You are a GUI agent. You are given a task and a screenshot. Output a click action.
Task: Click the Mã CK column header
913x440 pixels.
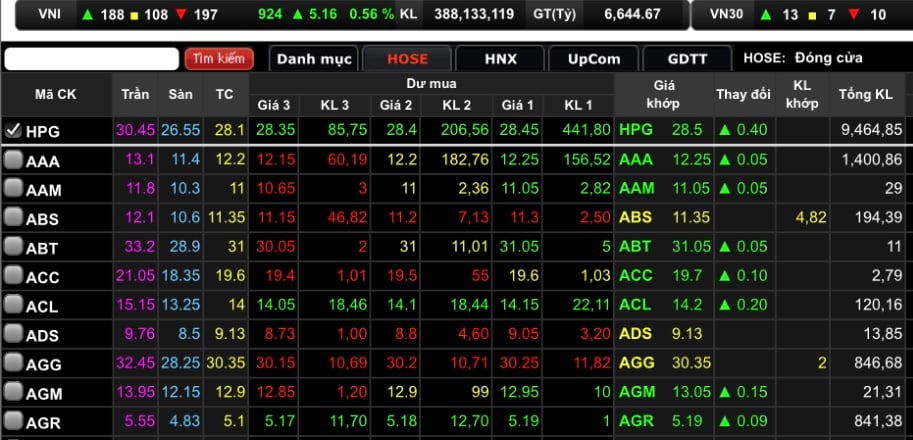pos(56,94)
